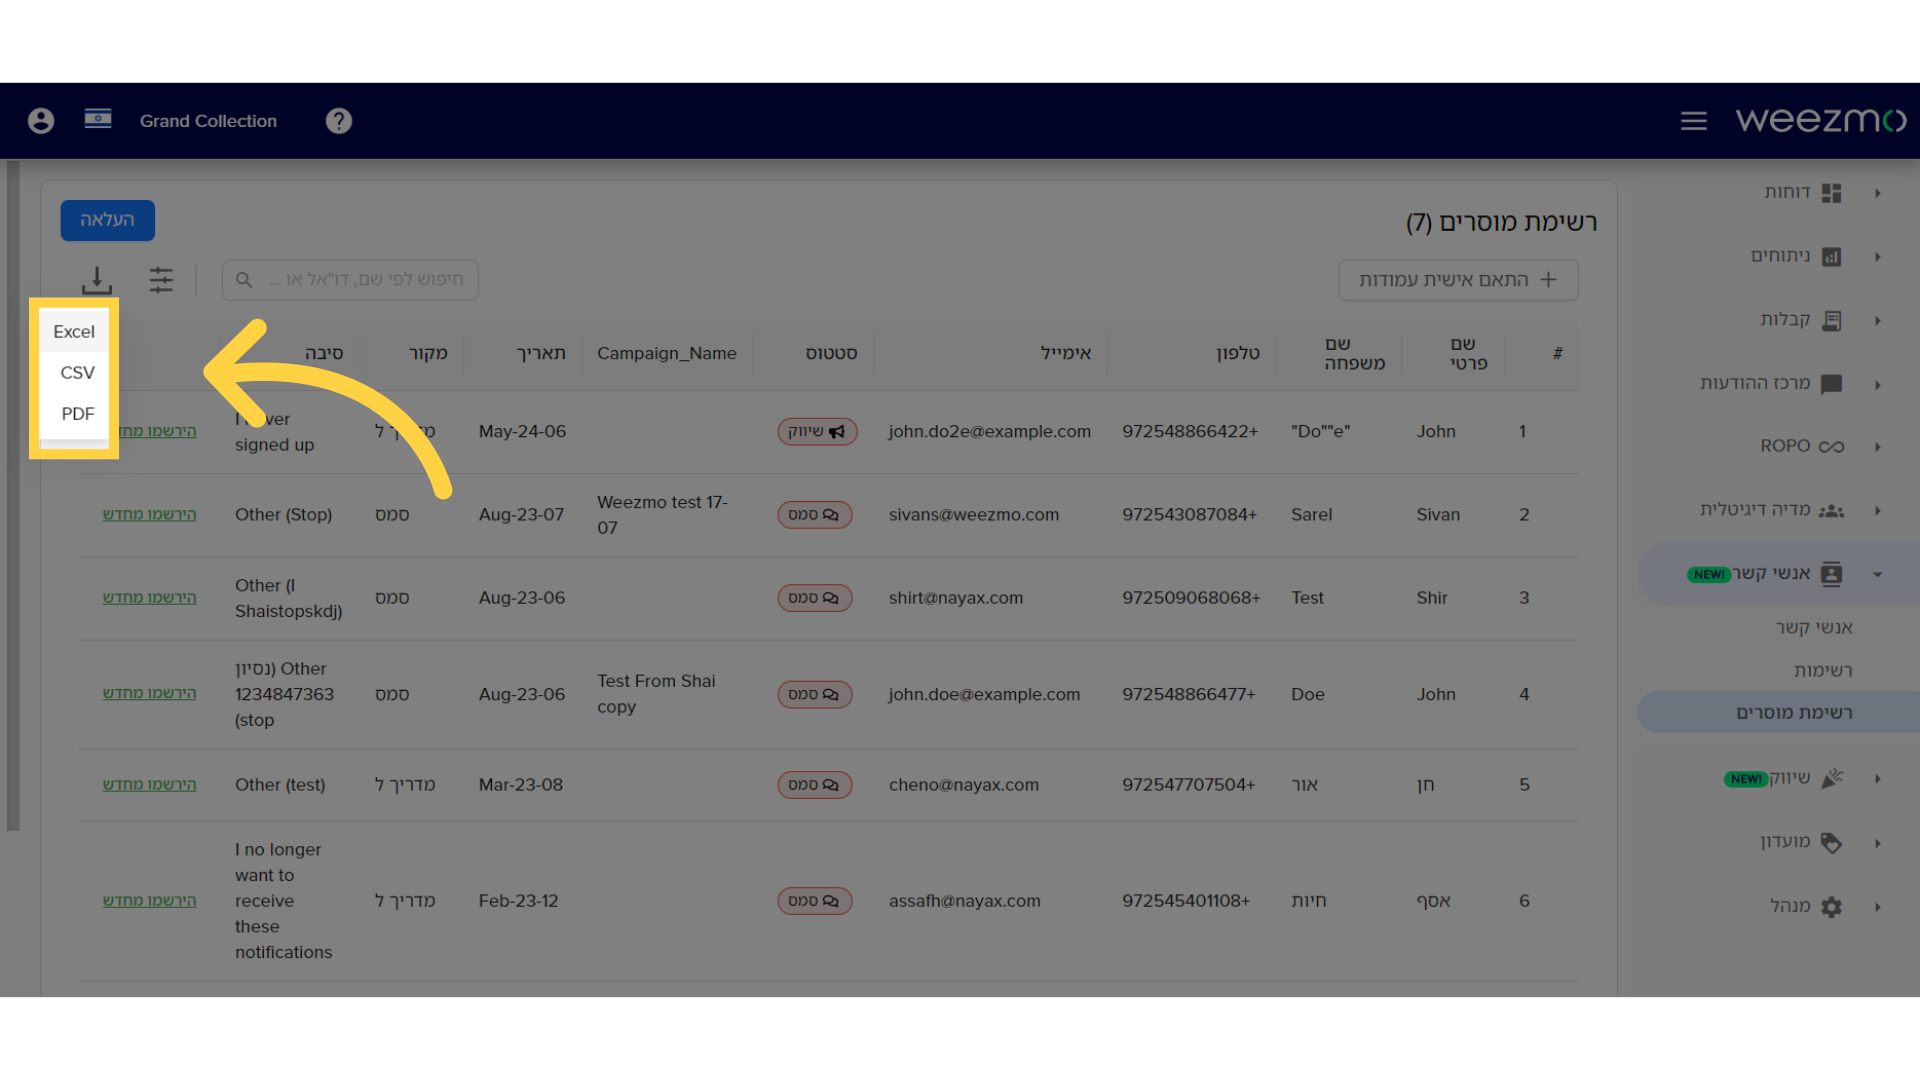Click the סמס status badge for cheno@nayax.com
This screenshot has width=1920, height=1080.
tap(815, 785)
